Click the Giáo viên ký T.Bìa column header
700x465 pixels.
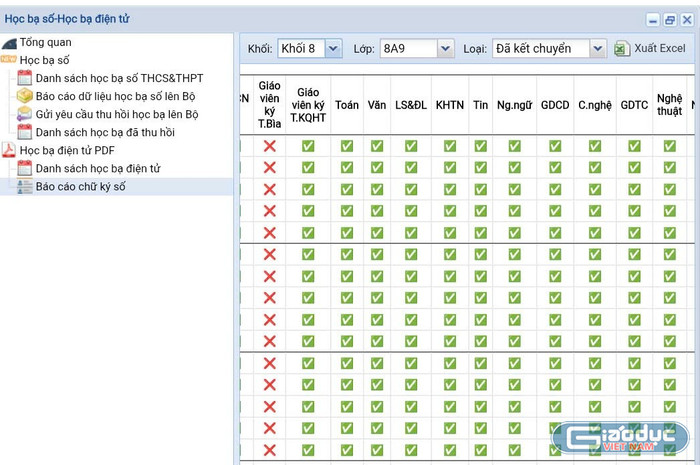[270, 105]
